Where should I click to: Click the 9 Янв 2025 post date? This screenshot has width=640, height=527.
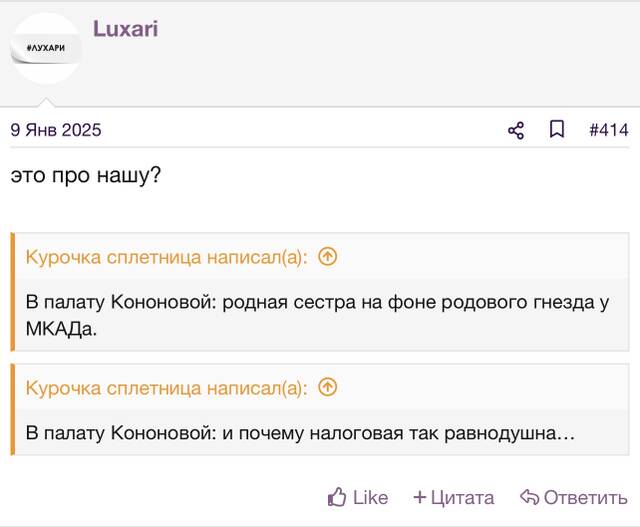(x=56, y=130)
